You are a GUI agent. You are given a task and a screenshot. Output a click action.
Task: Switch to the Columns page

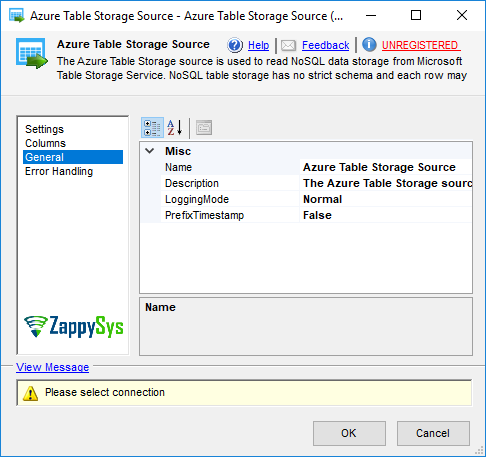point(45,143)
